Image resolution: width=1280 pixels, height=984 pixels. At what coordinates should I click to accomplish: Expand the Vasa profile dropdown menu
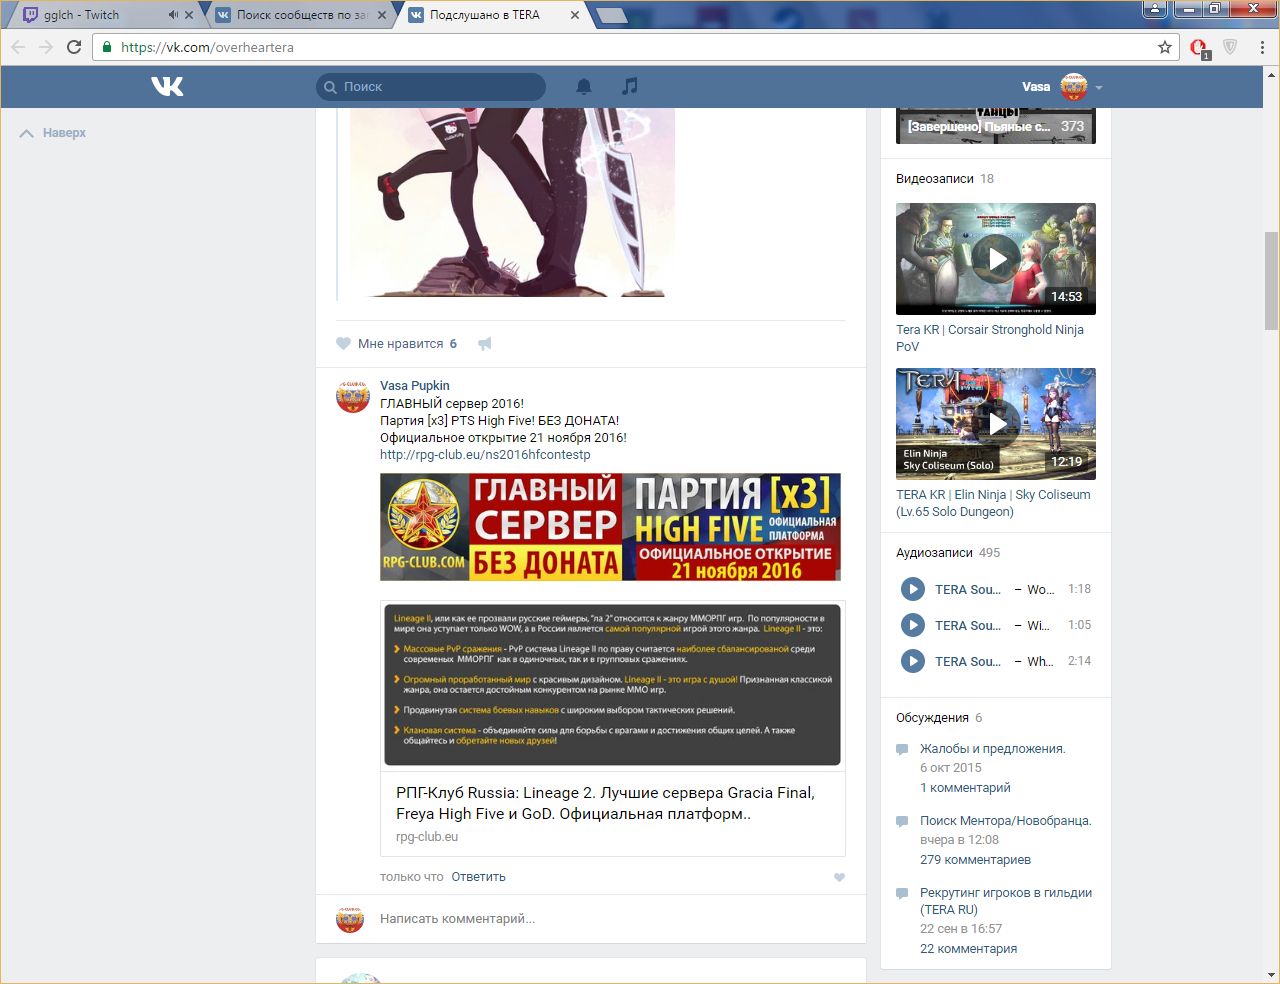point(1099,88)
